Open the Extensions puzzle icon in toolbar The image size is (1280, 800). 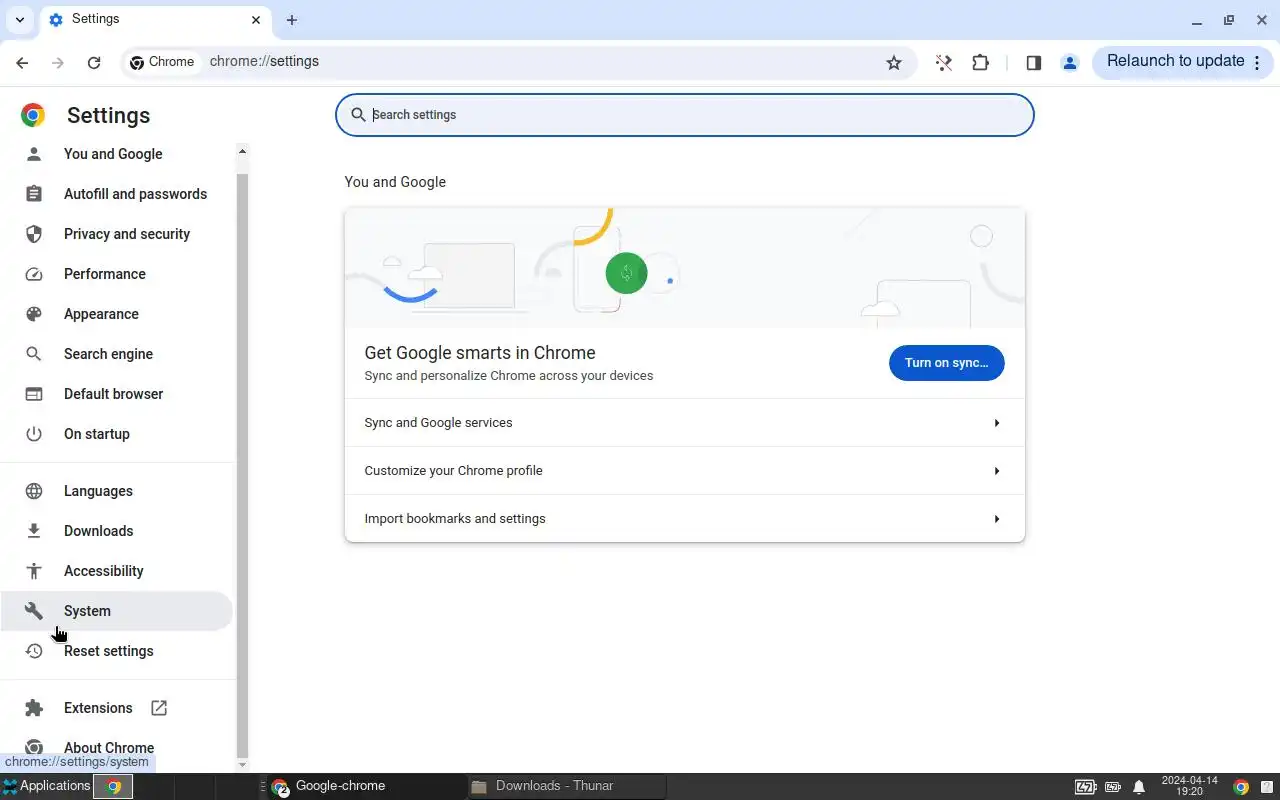click(980, 62)
